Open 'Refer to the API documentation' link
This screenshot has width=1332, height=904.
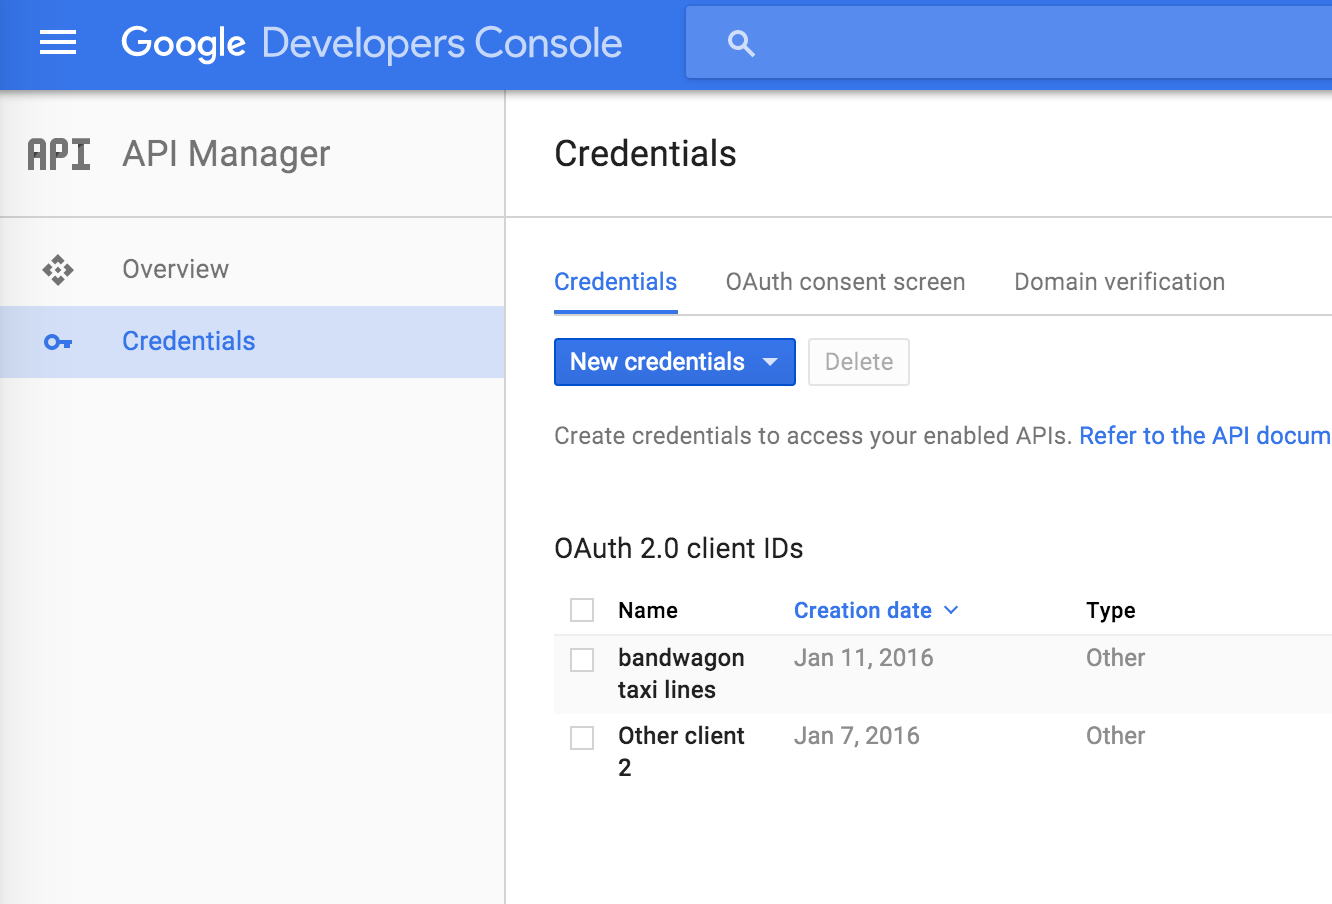(x=1205, y=436)
